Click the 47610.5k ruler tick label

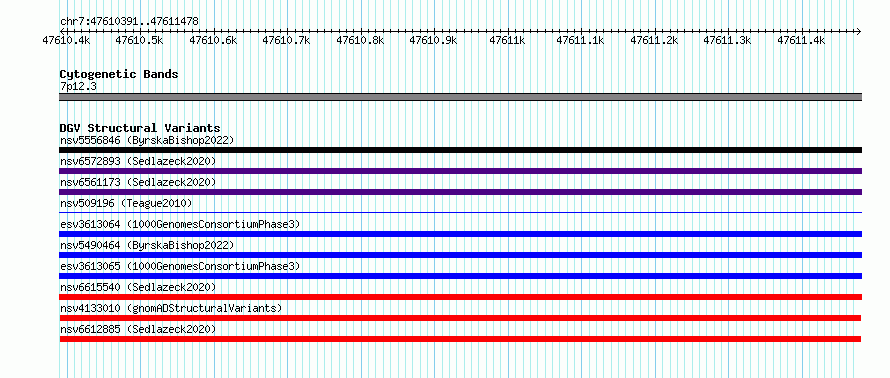[140, 40]
